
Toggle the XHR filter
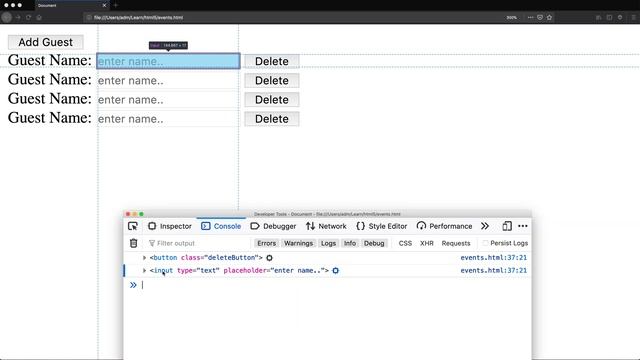(x=427, y=243)
